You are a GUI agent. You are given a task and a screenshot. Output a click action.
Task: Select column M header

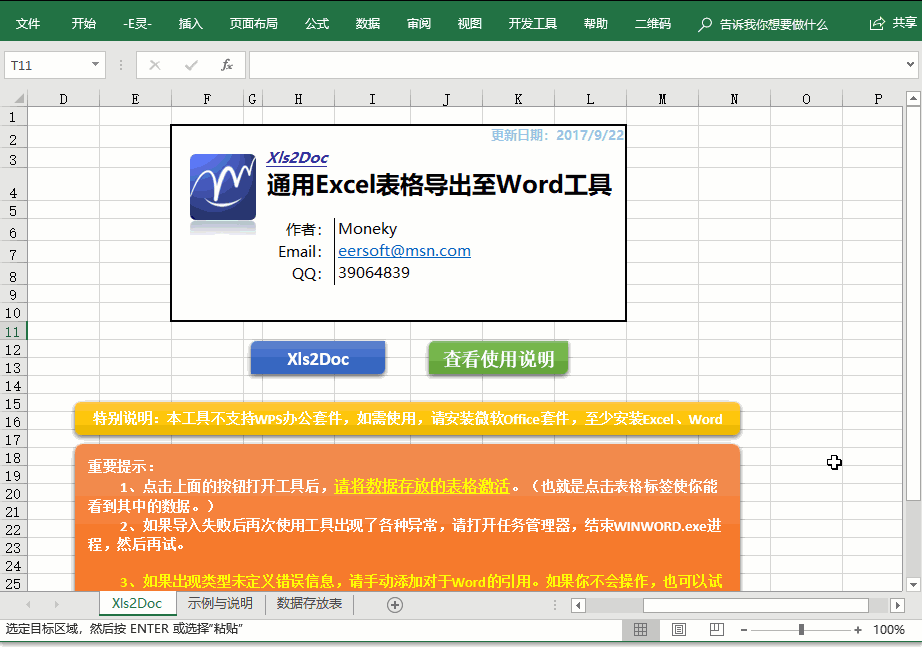coord(662,99)
